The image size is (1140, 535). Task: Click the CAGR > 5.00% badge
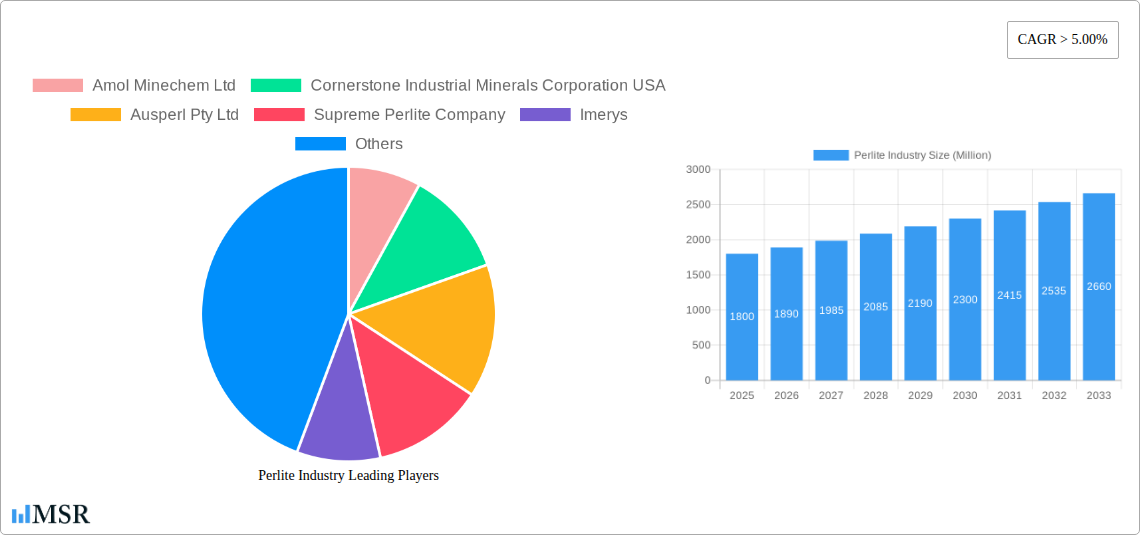[x=1062, y=40]
